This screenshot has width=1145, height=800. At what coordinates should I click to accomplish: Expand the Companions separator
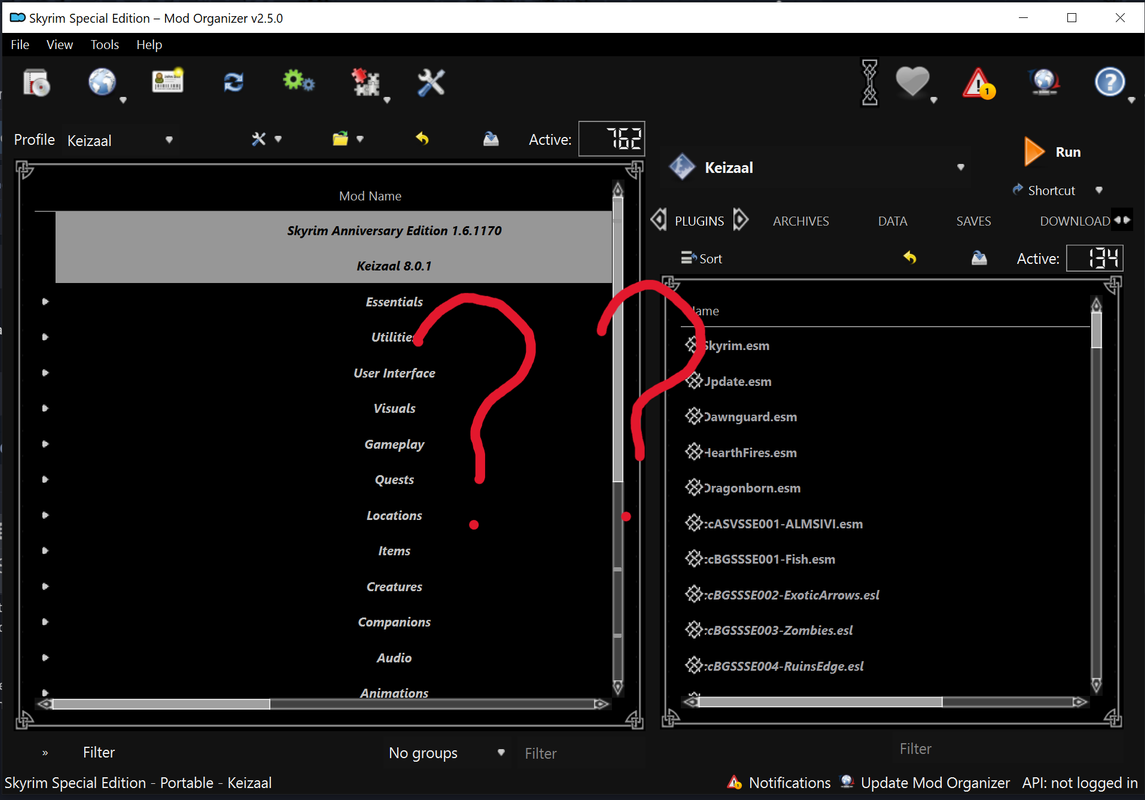point(45,622)
